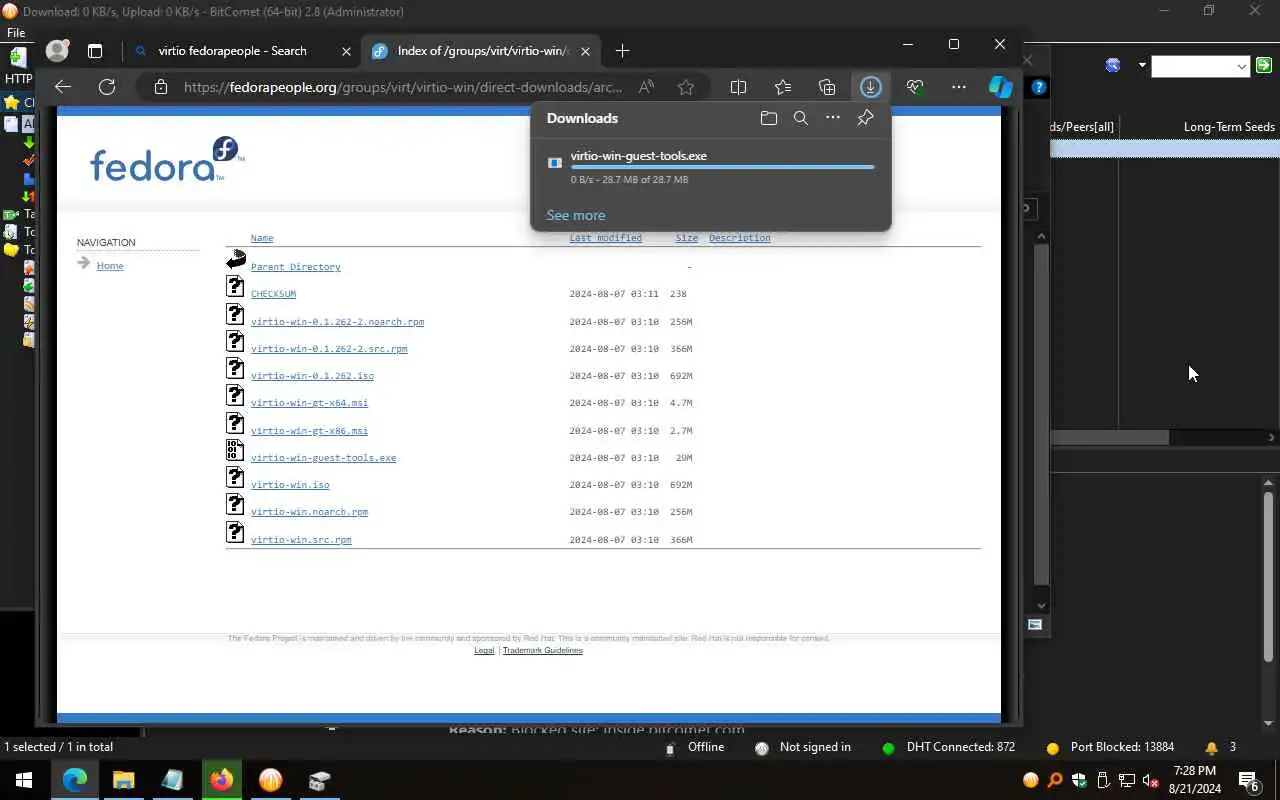The height and width of the screenshot is (800, 1280).
Task: Open Firefox from taskbar
Action: (x=221, y=780)
